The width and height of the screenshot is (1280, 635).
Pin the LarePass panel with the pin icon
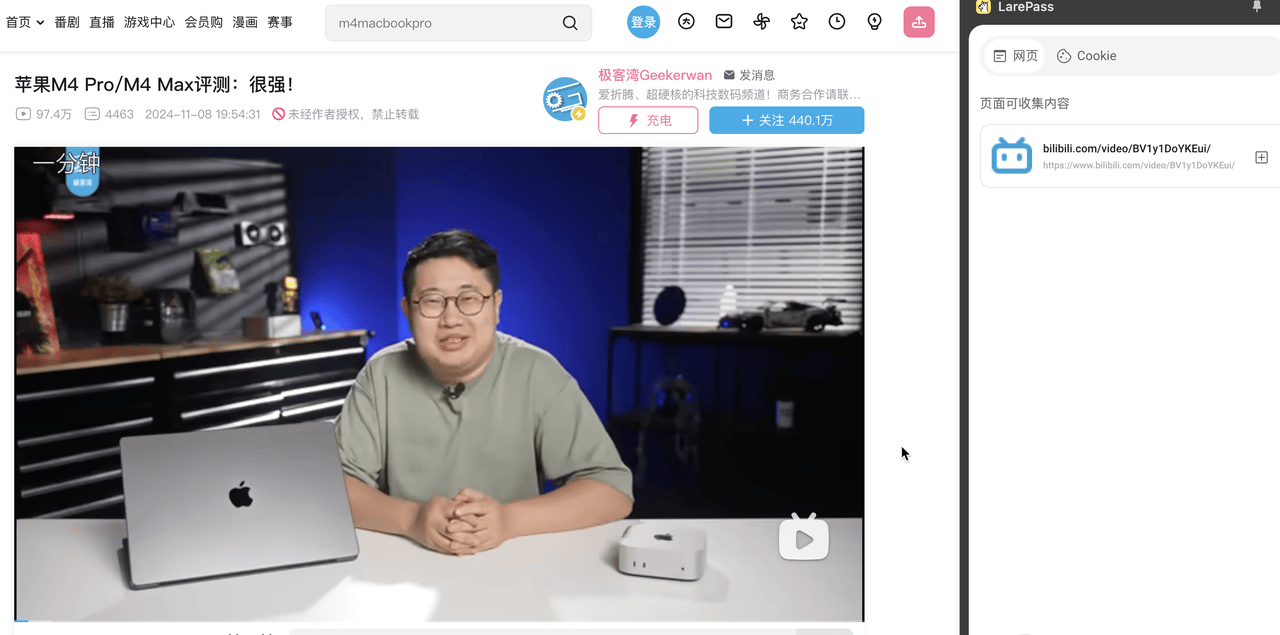1256,7
